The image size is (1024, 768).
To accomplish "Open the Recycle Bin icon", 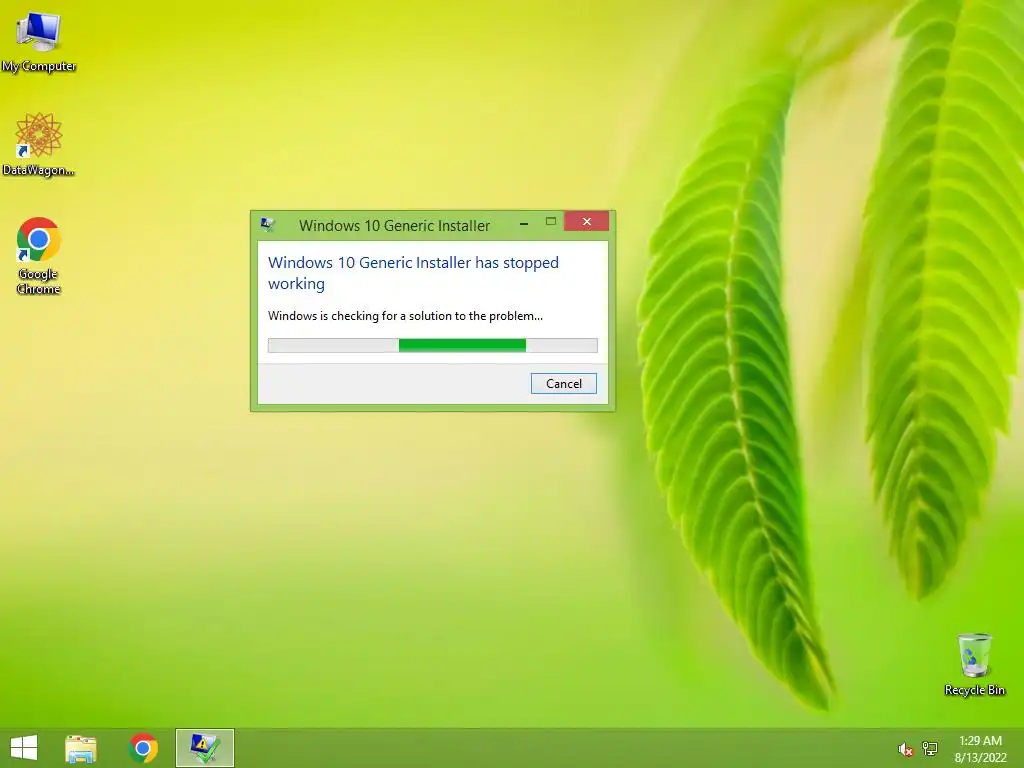I will pos(974,664).
